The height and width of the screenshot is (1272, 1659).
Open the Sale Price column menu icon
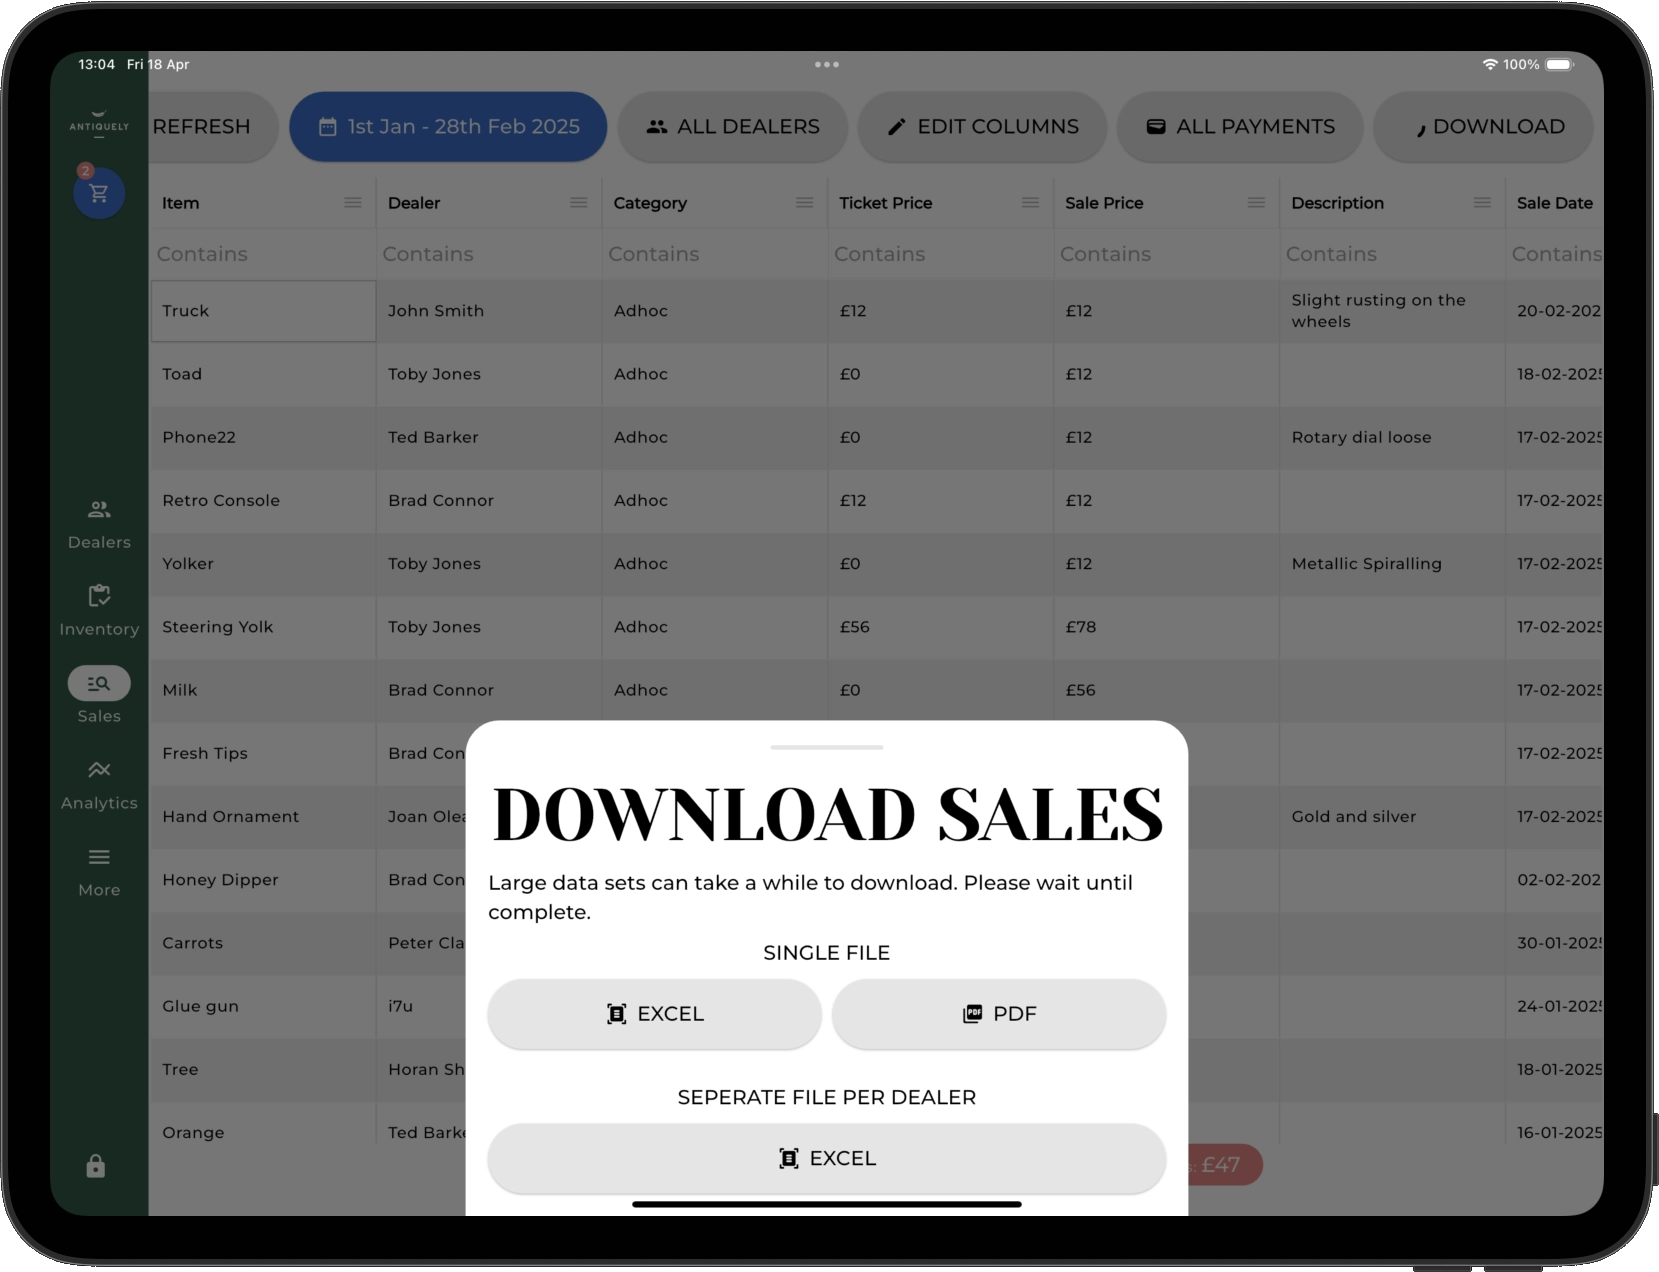pyautogui.click(x=1257, y=203)
